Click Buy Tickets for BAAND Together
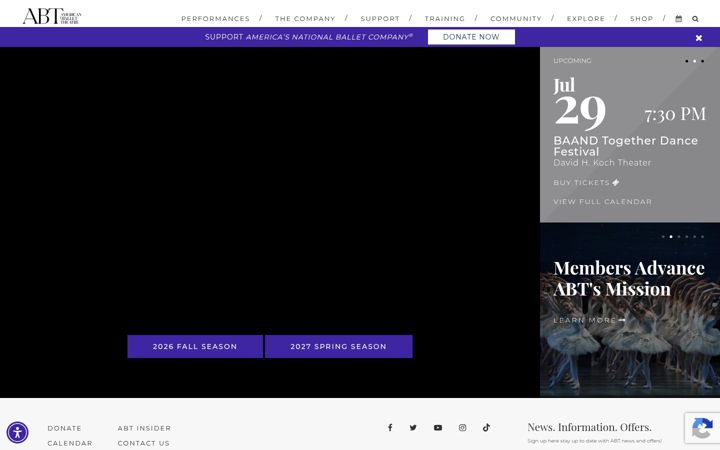720x450 pixels. coord(586,183)
